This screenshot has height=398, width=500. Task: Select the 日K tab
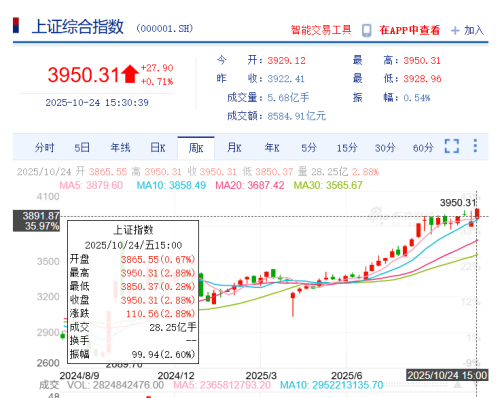[x=158, y=147]
